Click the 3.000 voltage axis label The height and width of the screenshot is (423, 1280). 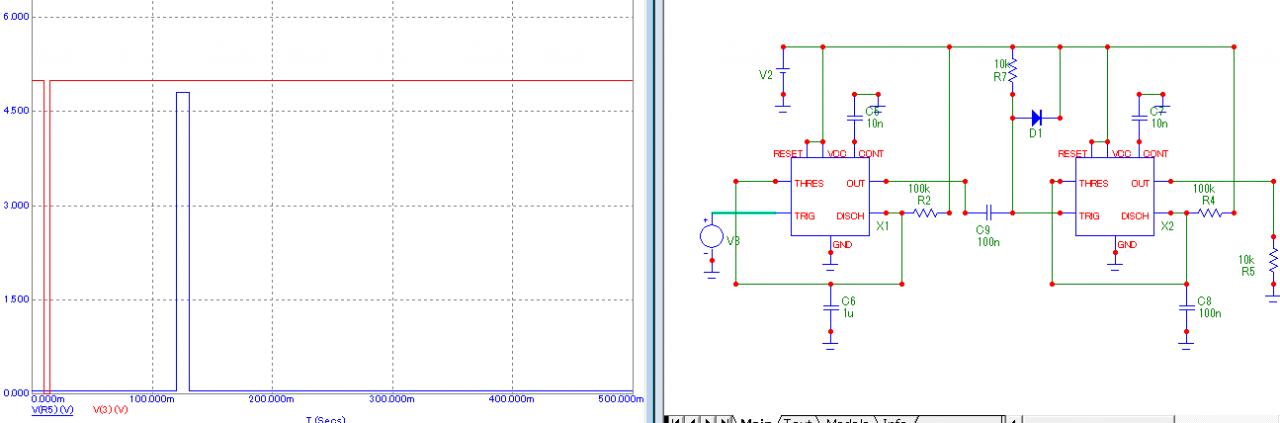coord(15,205)
